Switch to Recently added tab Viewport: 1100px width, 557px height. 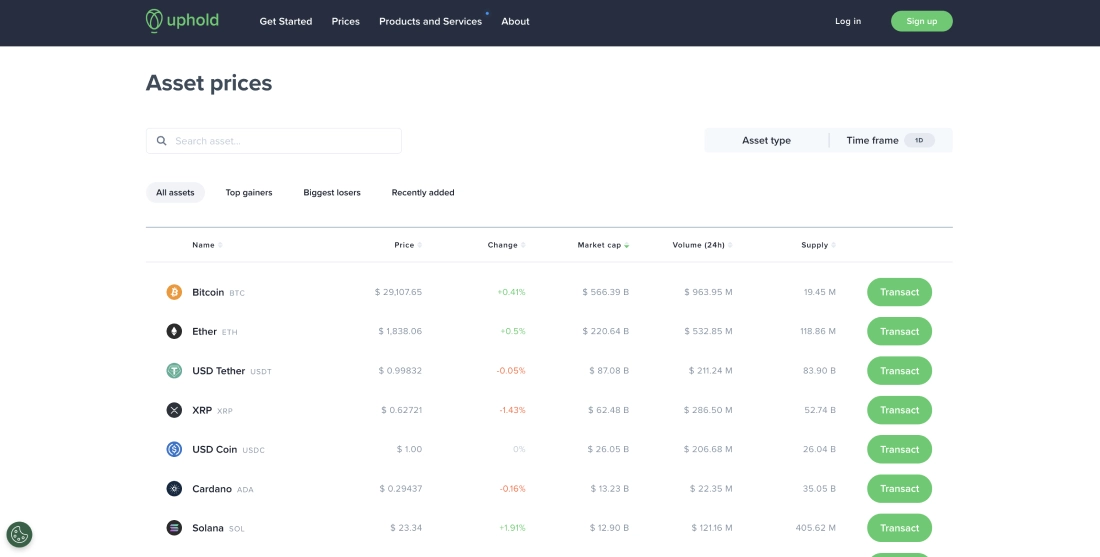423,192
